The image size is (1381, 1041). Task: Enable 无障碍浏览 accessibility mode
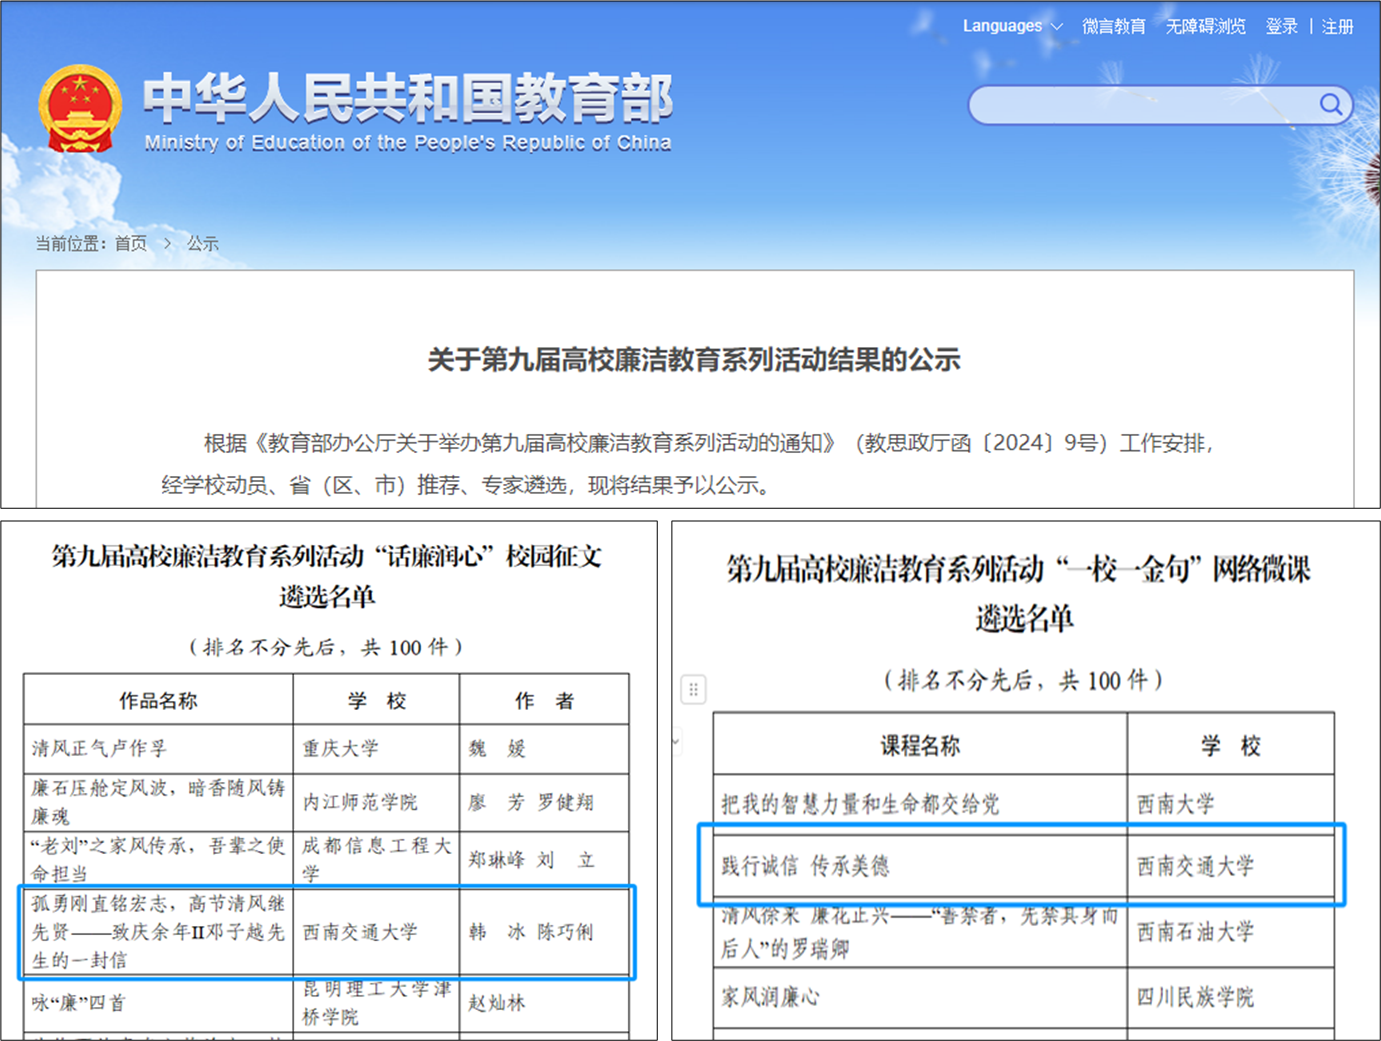pyautogui.click(x=1205, y=26)
